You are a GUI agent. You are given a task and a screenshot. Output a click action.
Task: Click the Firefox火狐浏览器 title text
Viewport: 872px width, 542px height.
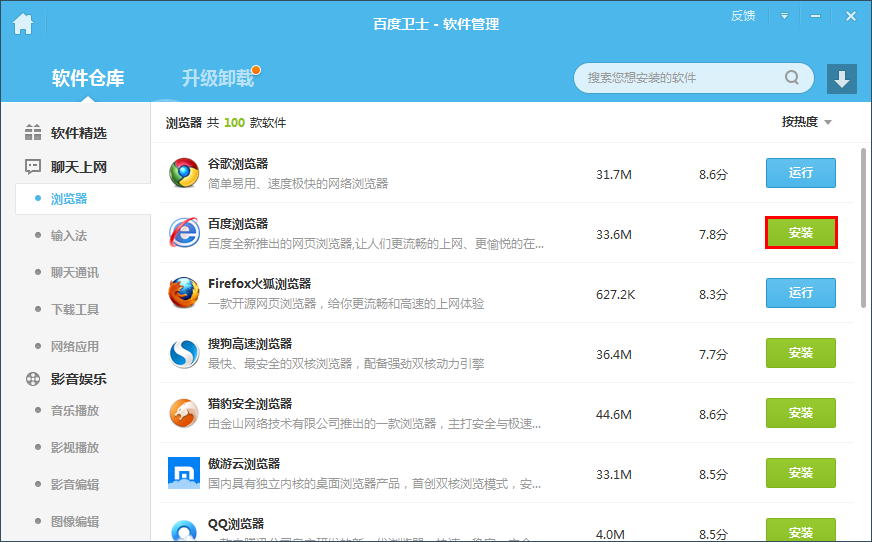click(260, 284)
